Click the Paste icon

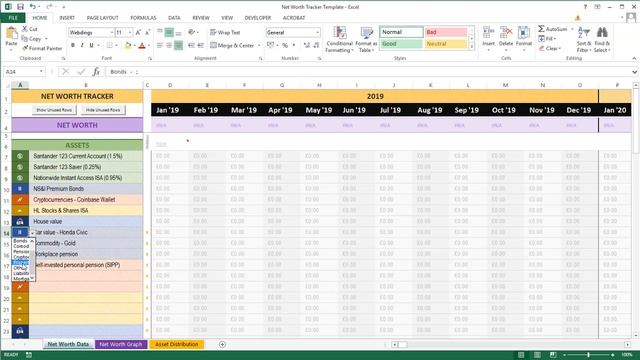point(11,33)
